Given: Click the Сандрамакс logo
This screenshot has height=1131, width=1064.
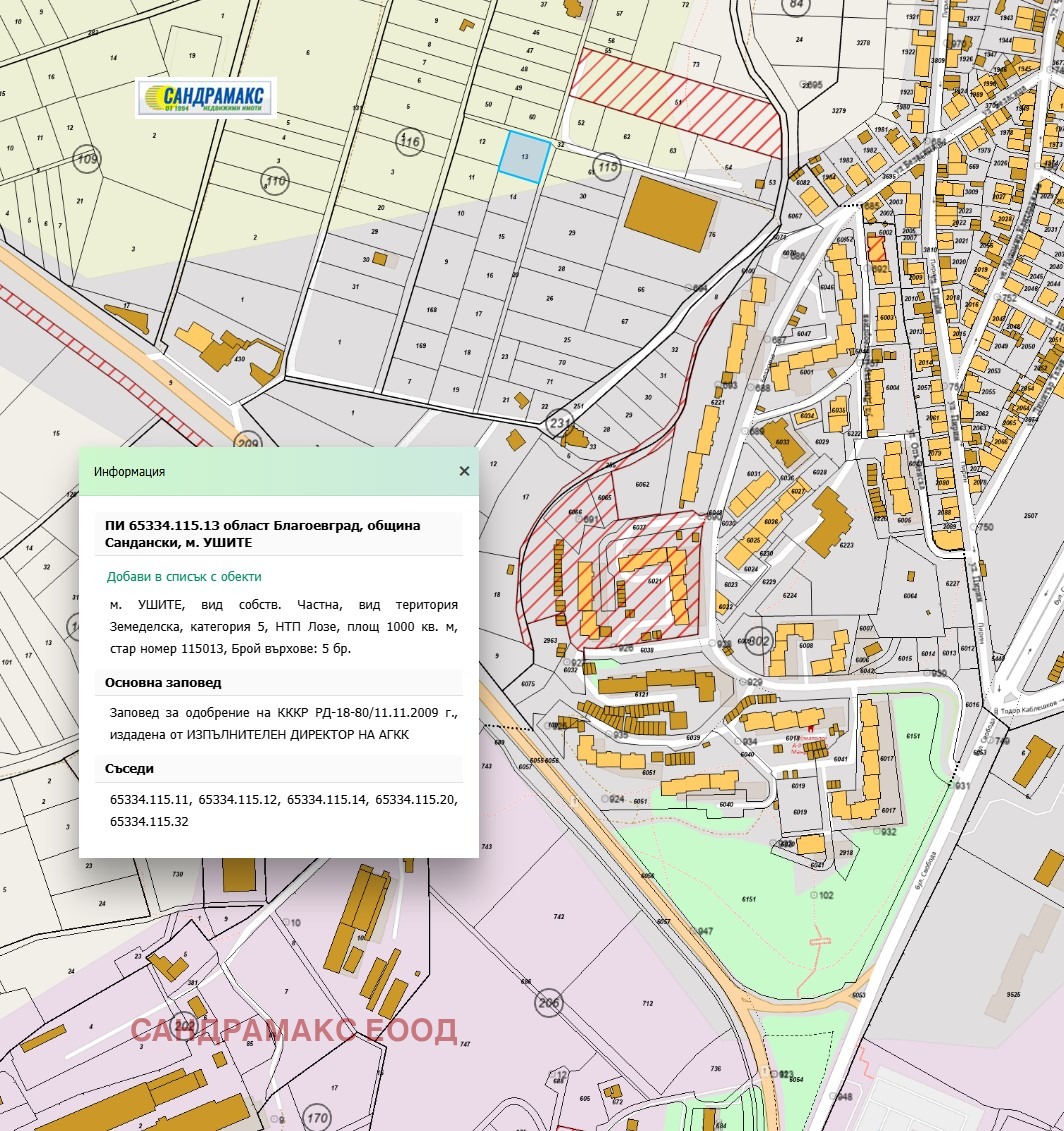Looking at the screenshot, I should [205, 98].
